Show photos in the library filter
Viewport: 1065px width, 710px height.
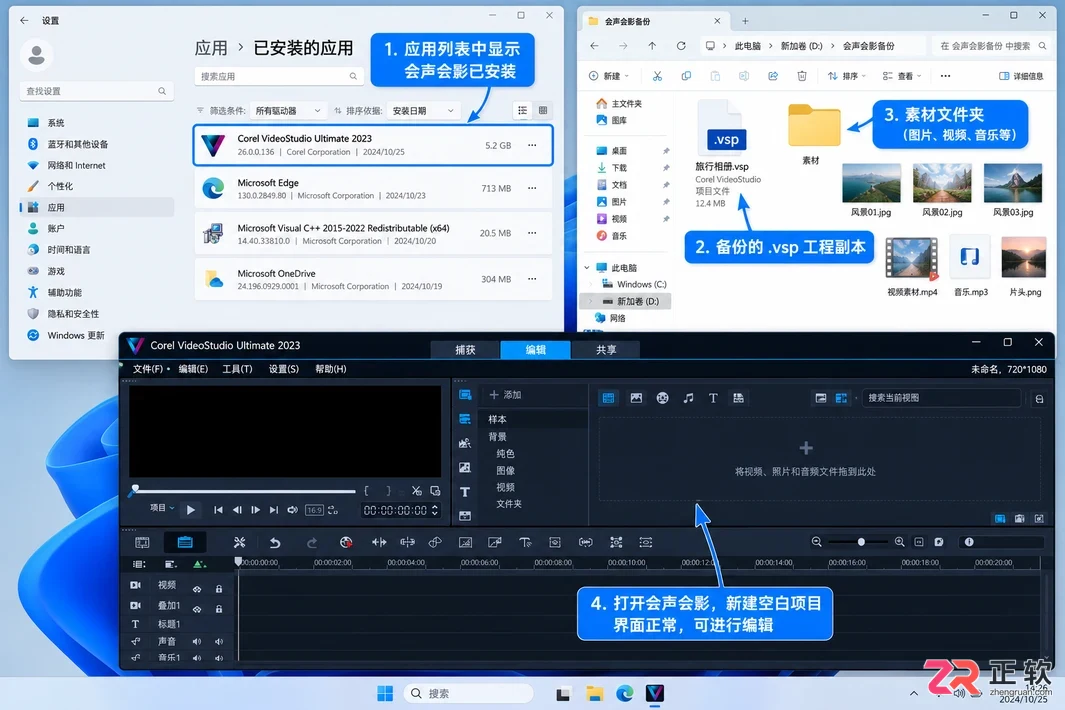pyautogui.click(x=636, y=398)
